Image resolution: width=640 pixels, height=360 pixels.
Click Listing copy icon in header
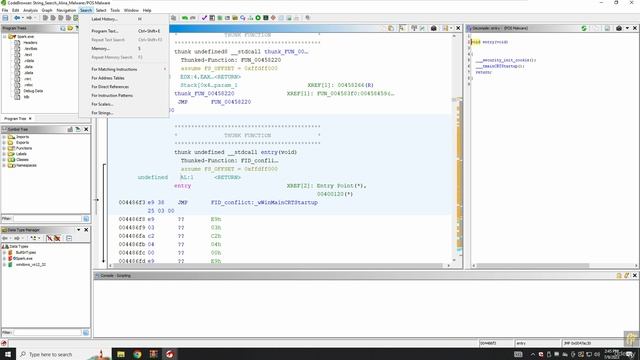(x=391, y=28)
